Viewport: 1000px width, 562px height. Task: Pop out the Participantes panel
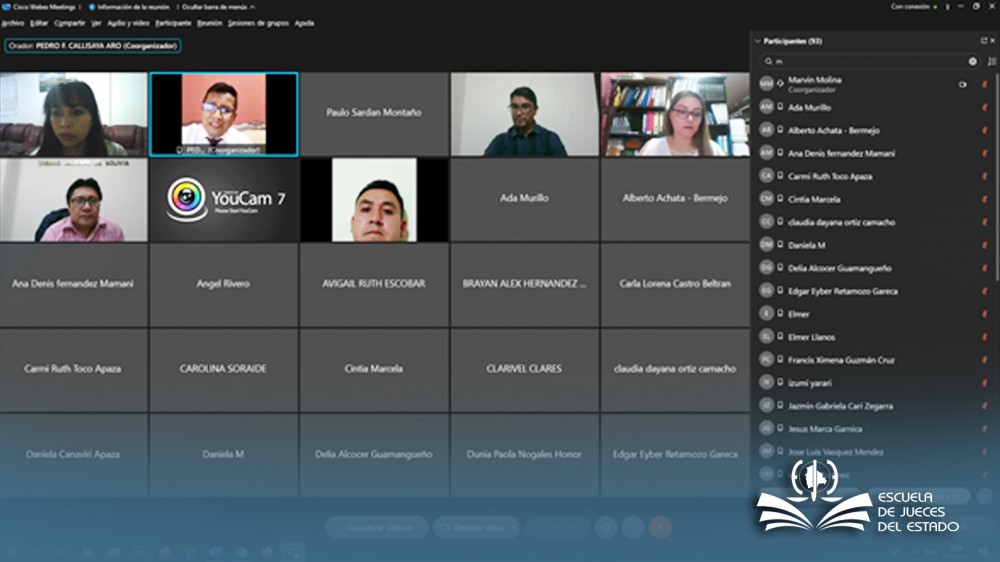(x=983, y=41)
